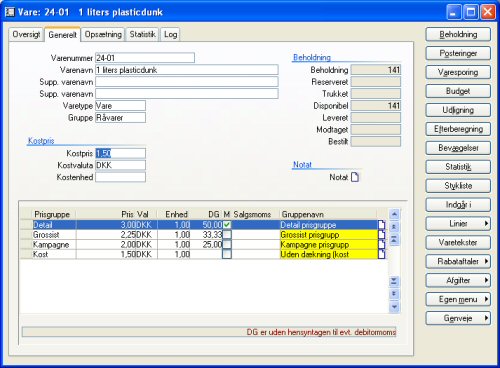Click the Beholdning section link
This screenshot has width=500, height=368.
coord(312,57)
